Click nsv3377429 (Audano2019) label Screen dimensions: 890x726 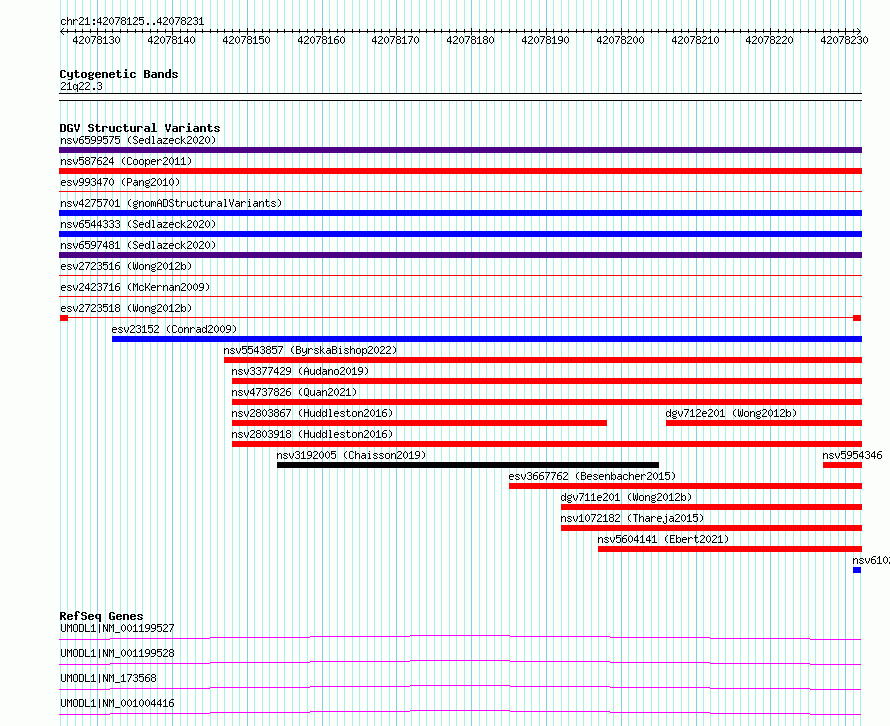click(x=300, y=371)
